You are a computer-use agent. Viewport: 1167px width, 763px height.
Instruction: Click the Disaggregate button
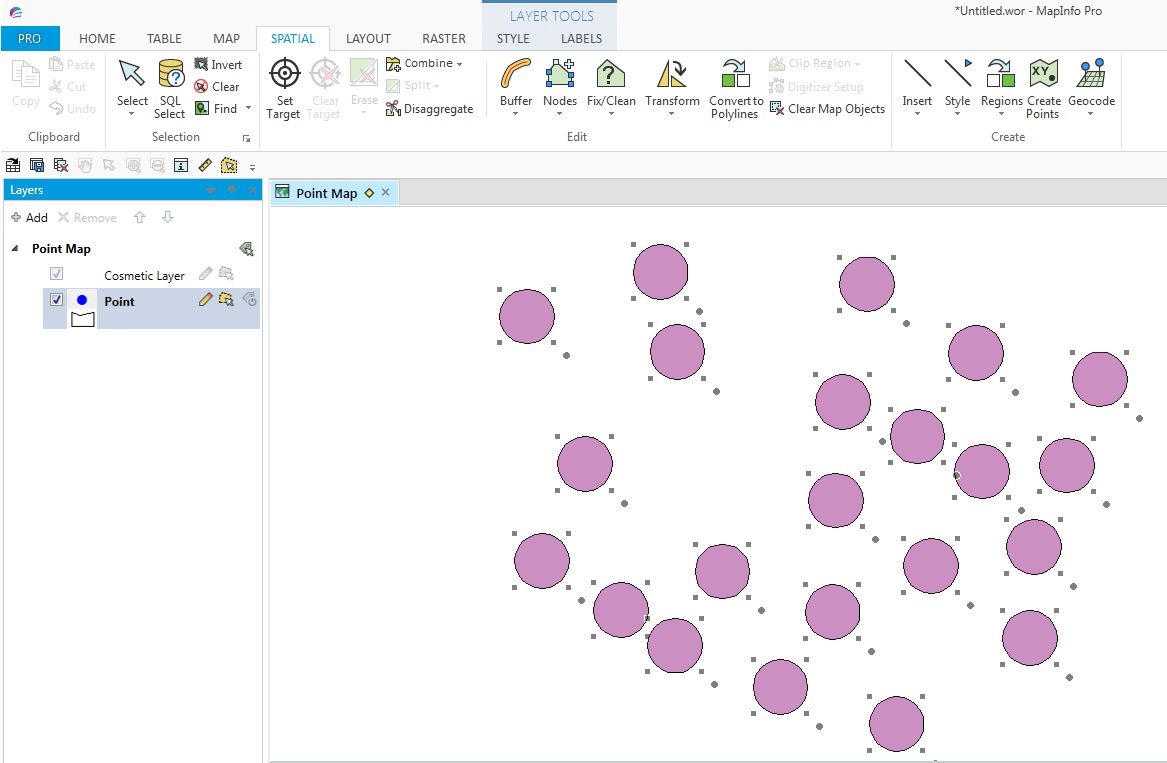point(429,109)
